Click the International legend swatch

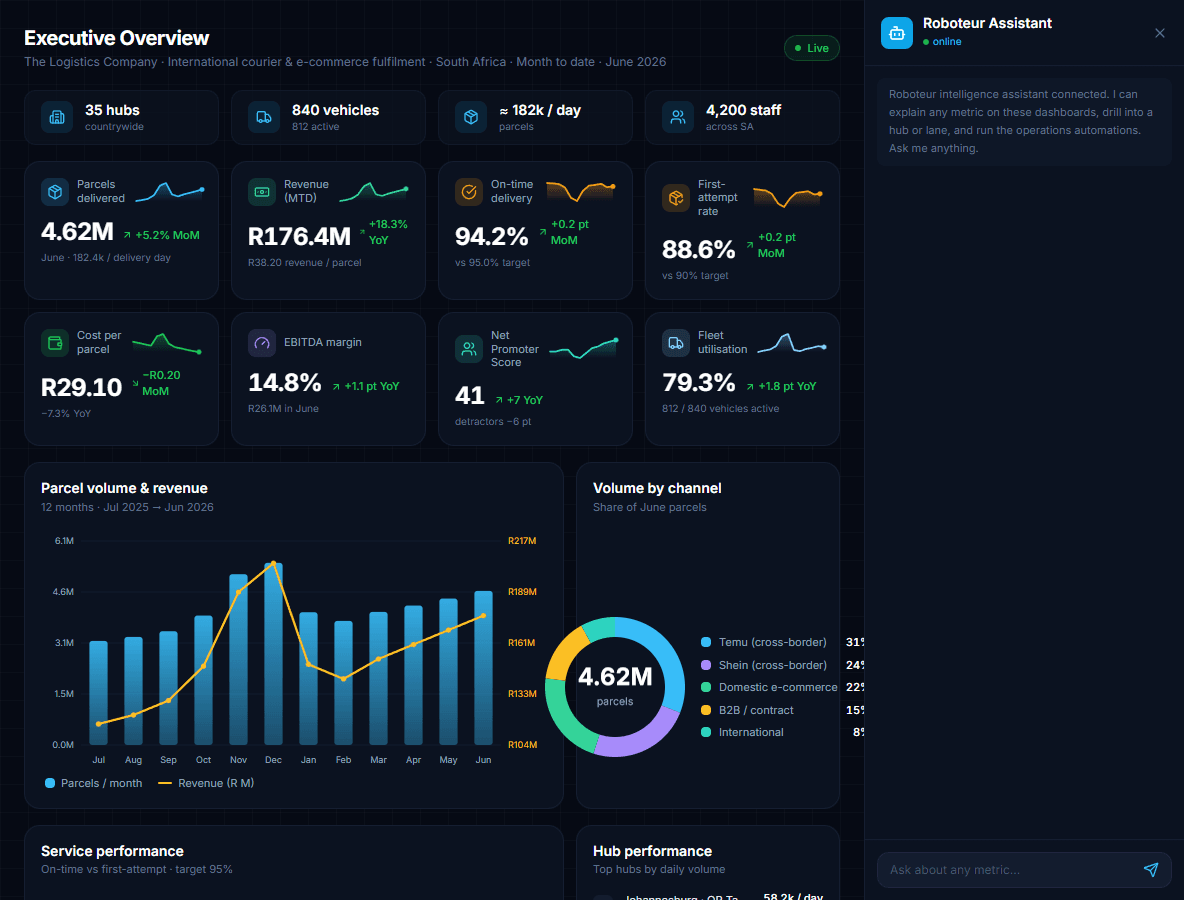pos(706,732)
